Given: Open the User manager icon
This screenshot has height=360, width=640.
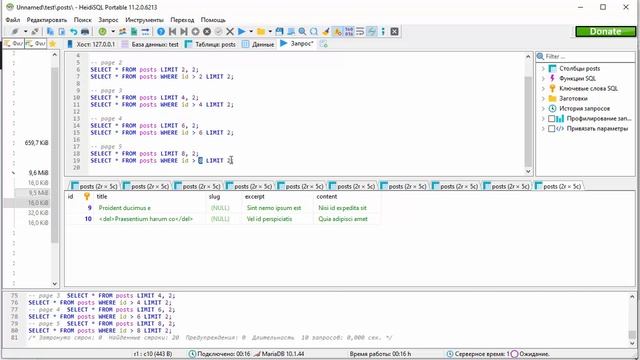Looking at the screenshot, I should coord(122,31).
